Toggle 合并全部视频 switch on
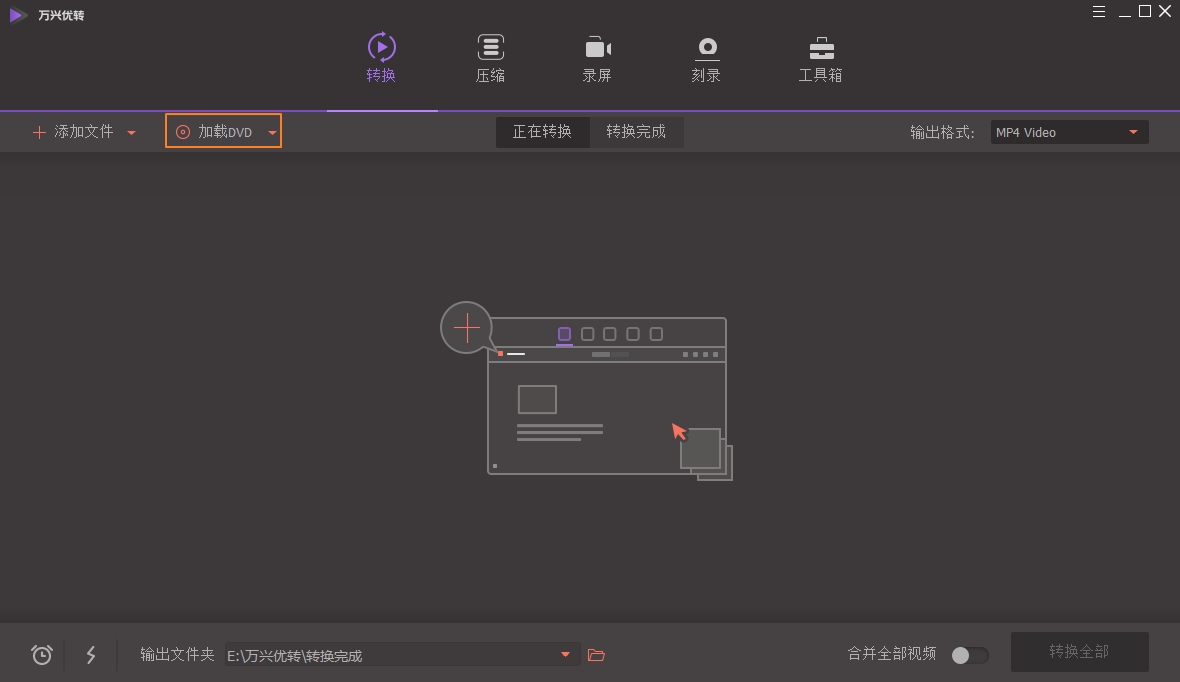1180x682 pixels. pos(968,654)
